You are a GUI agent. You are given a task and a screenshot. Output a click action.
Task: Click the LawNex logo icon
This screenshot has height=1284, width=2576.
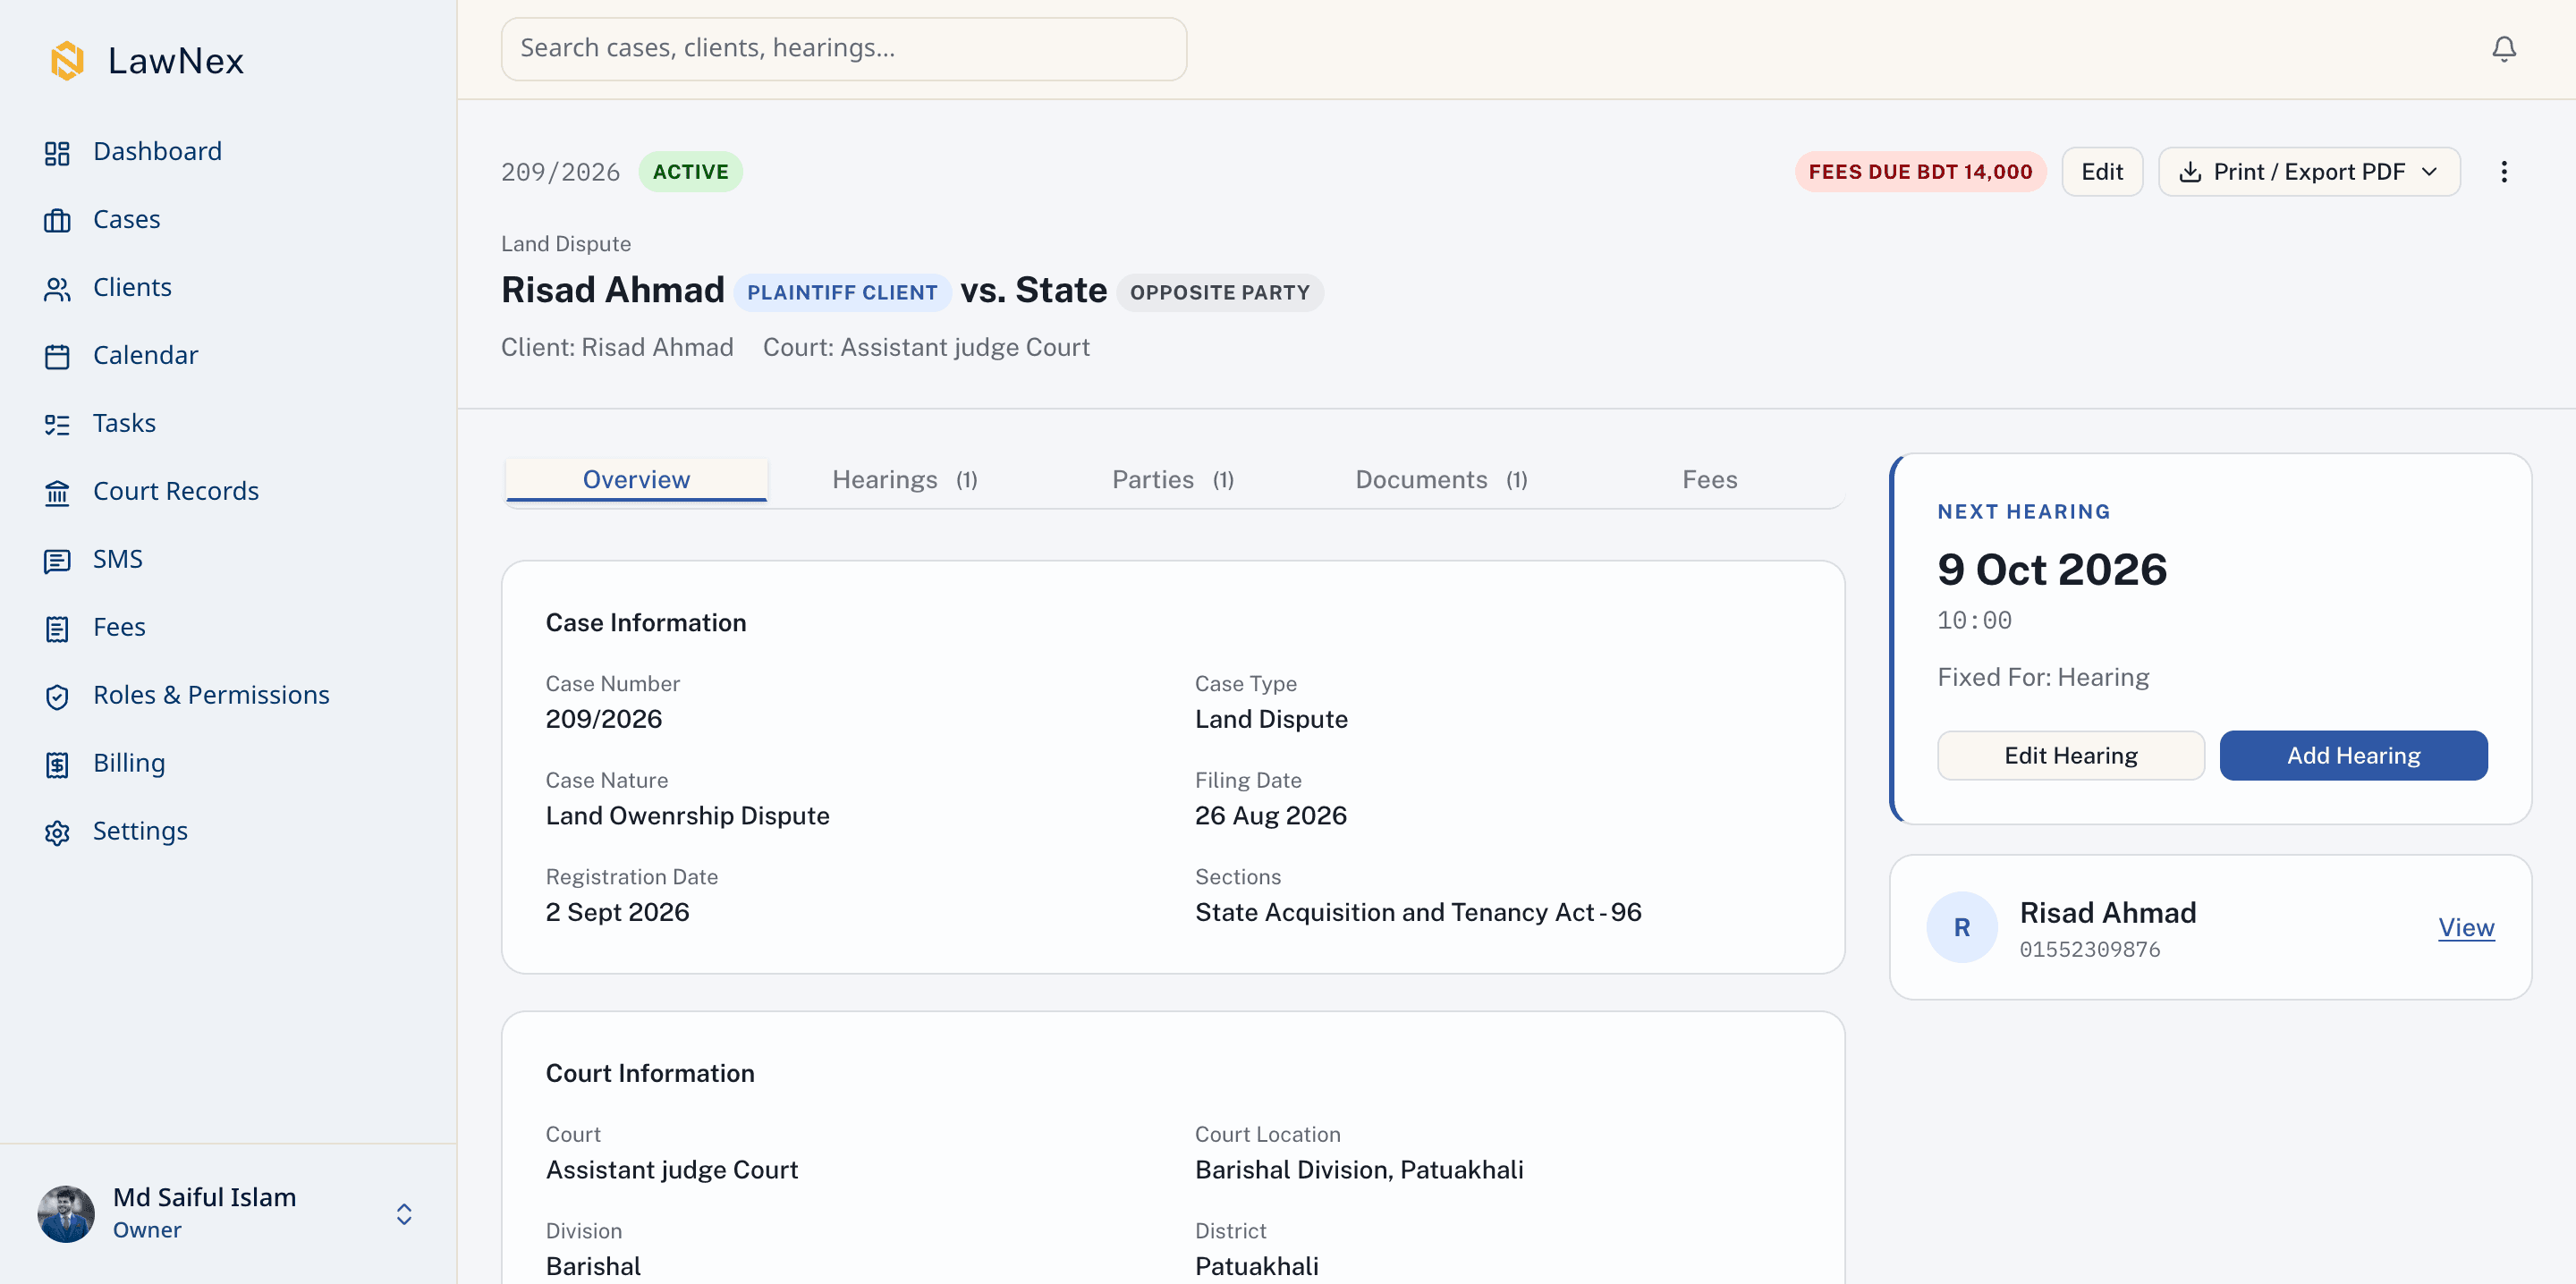67,61
